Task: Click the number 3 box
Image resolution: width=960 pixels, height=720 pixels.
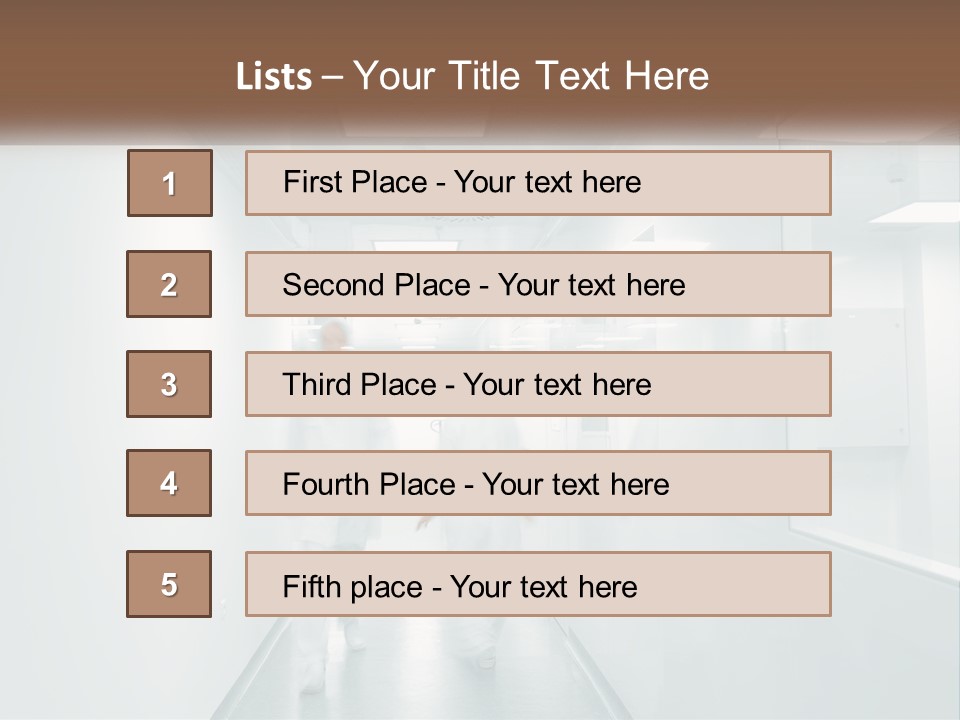Action: tap(169, 384)
